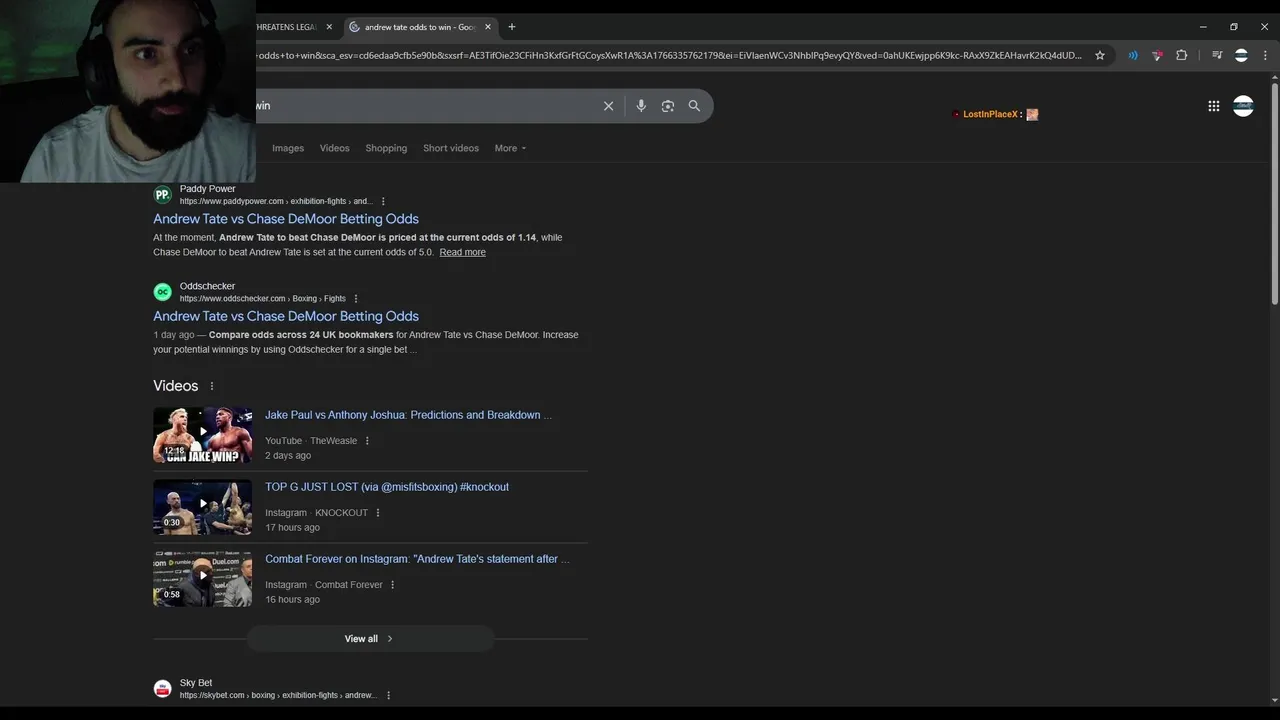Click the '2 days ago' timestamp

[288, 456]
